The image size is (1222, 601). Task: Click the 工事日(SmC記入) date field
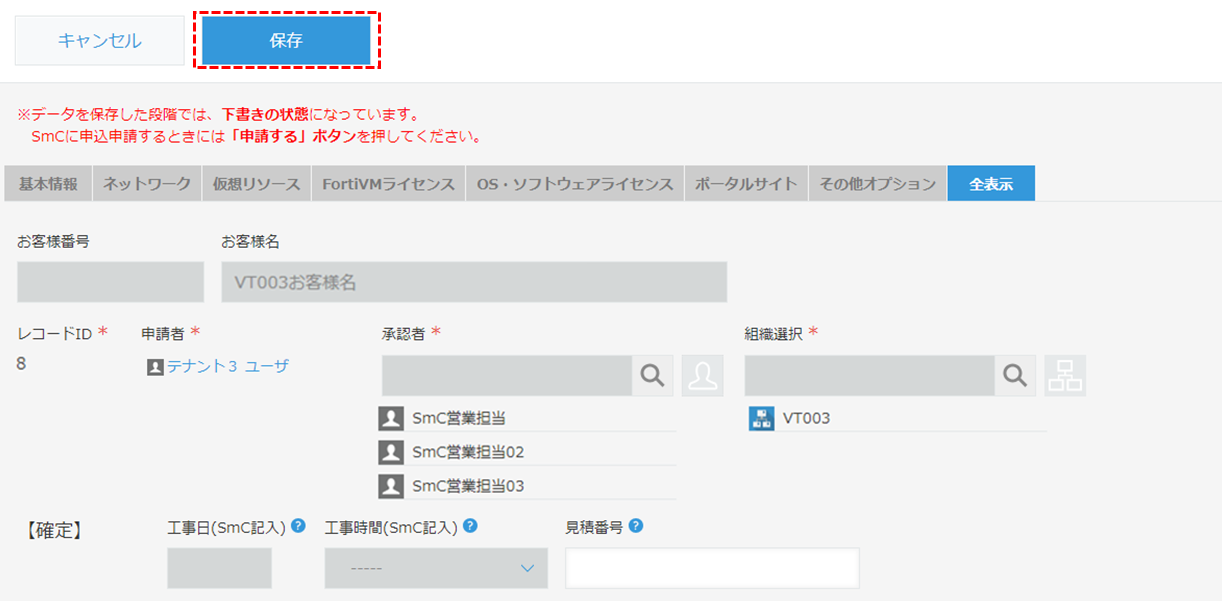coord(219,568)
